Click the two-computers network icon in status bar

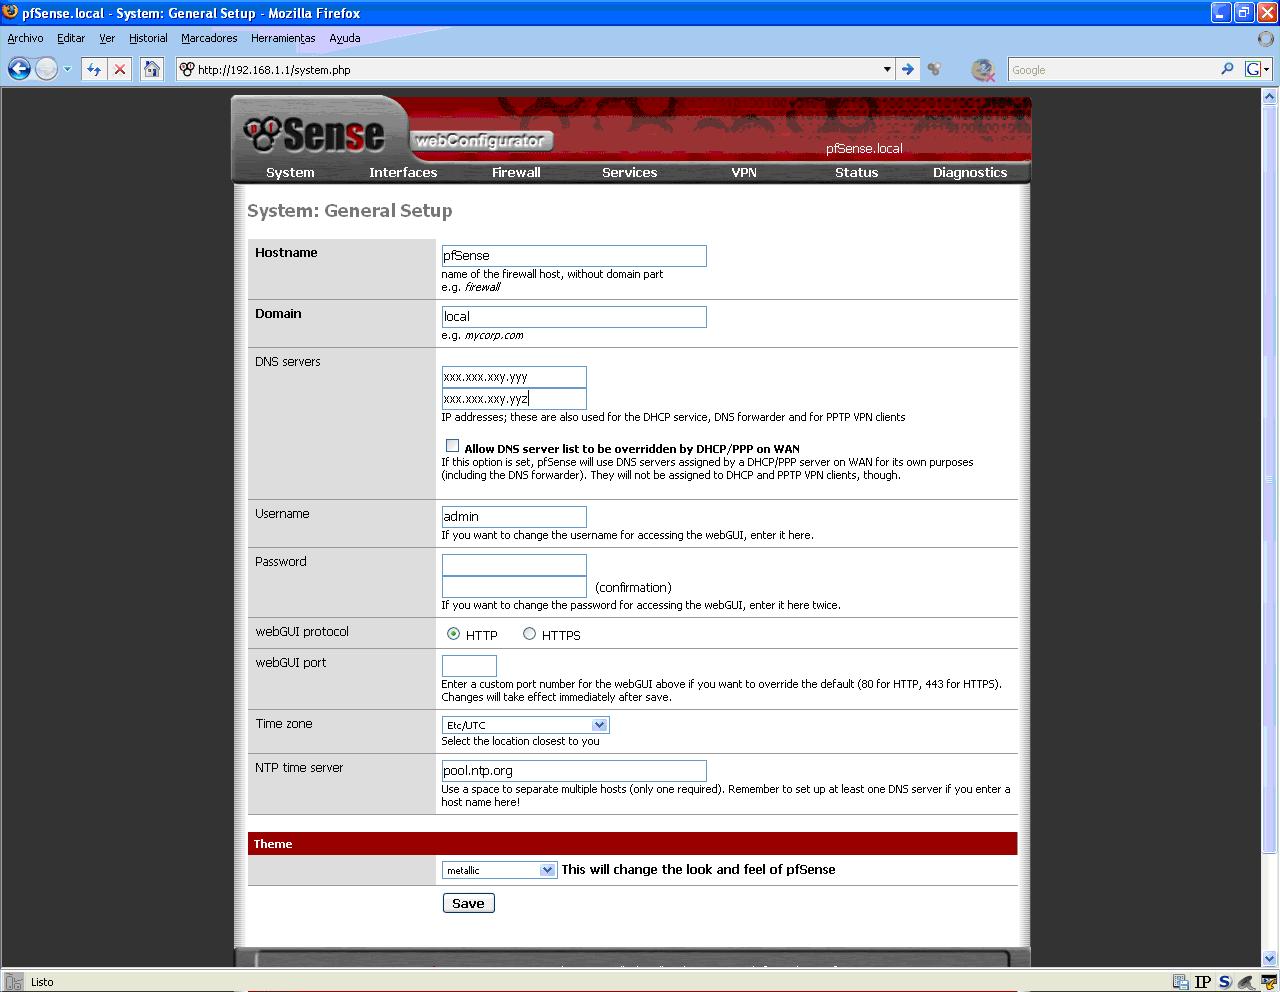(1180, 982)
